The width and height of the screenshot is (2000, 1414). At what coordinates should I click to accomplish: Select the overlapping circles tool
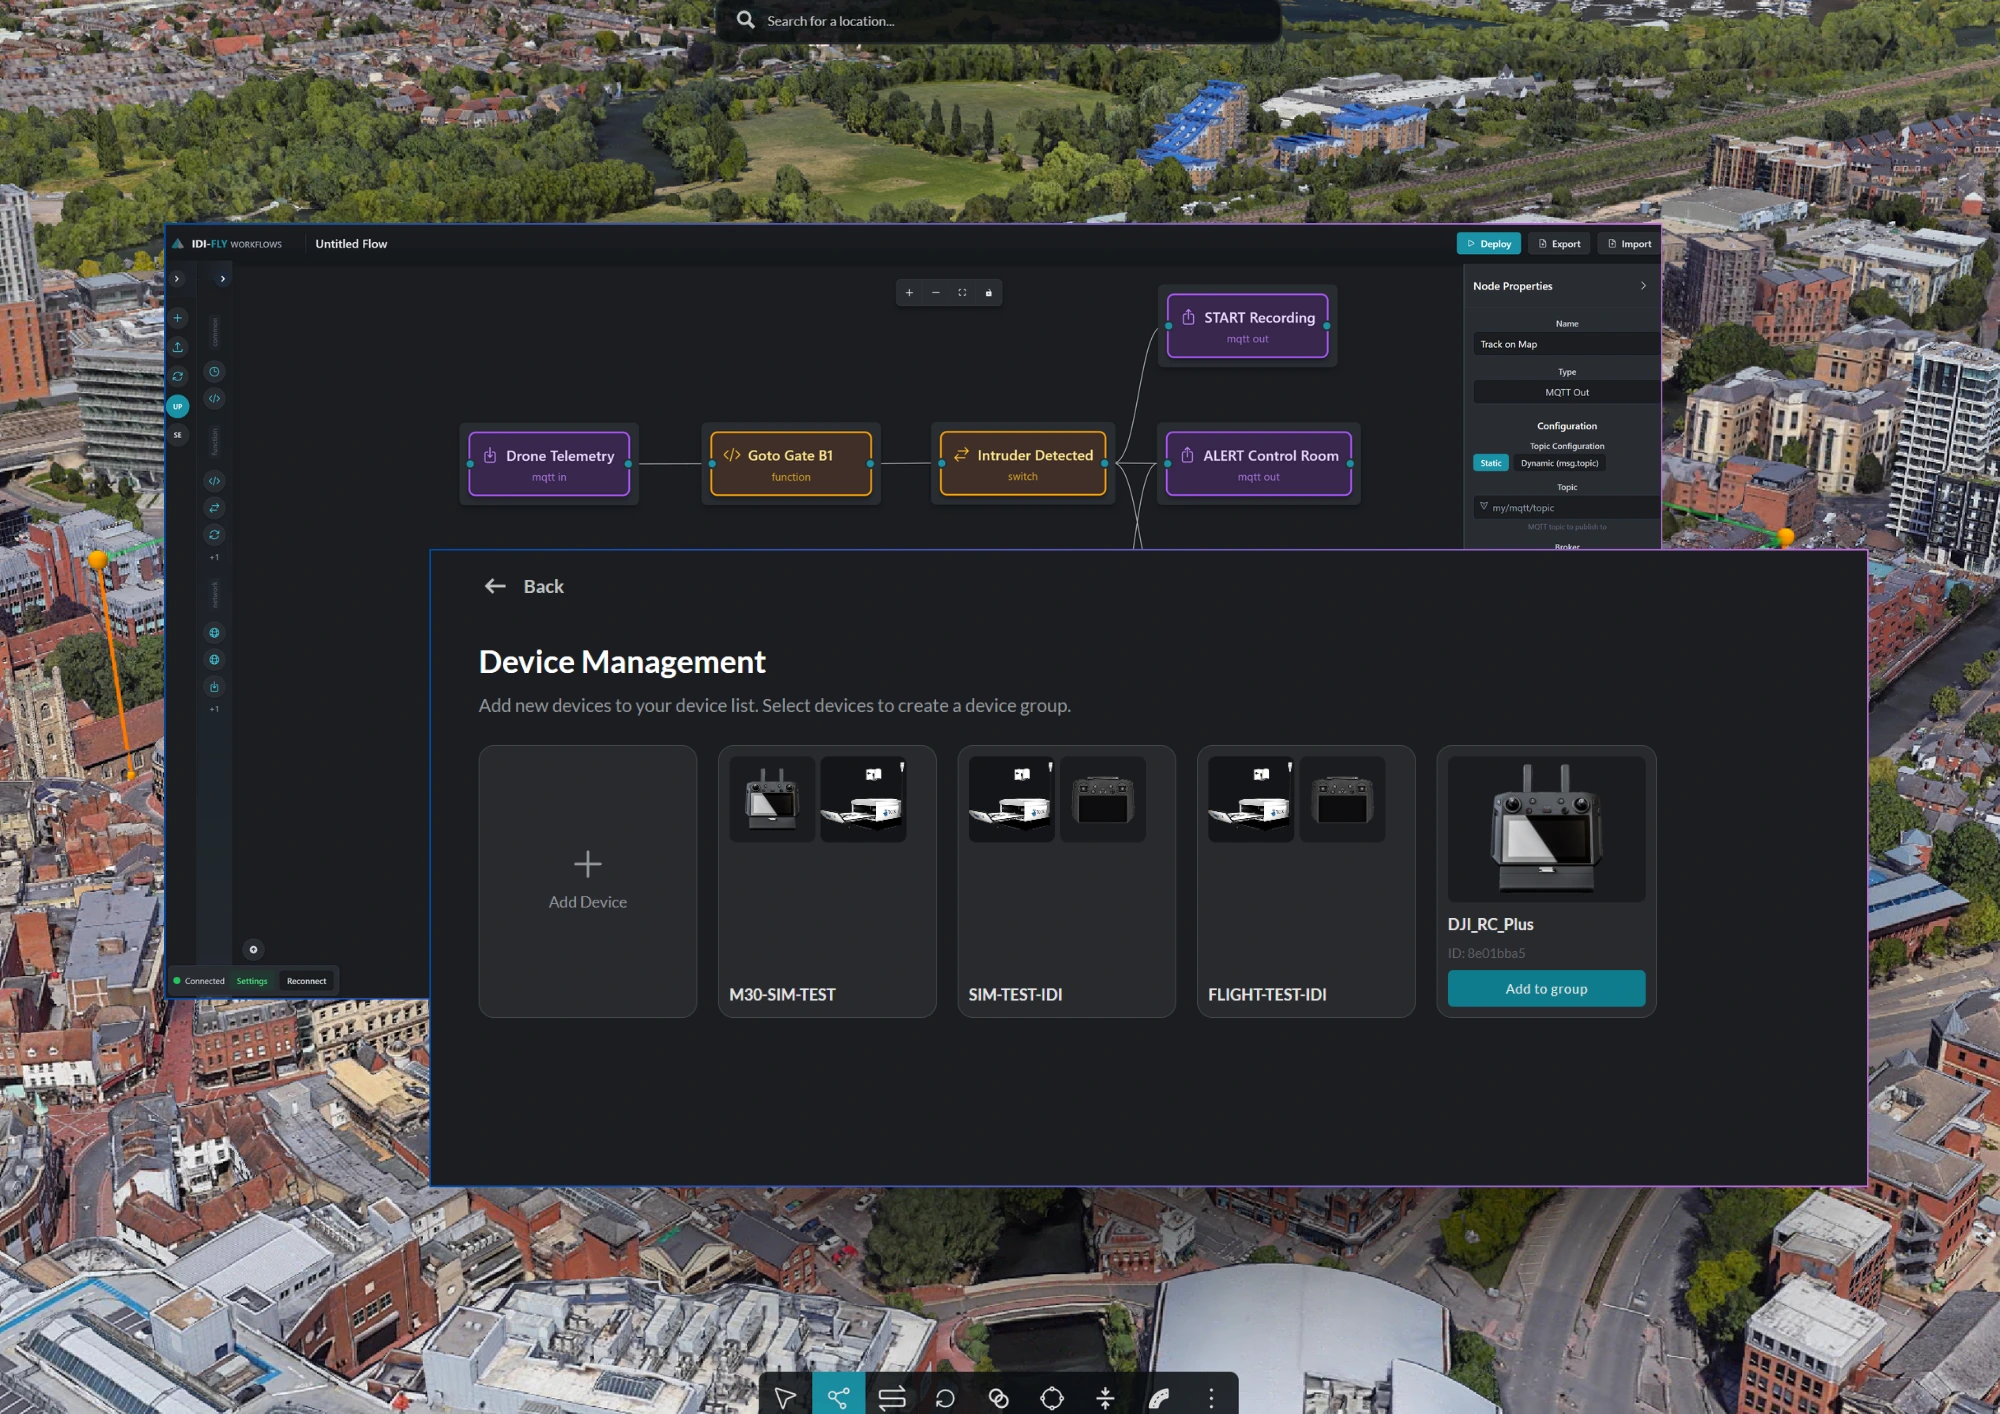(x=998, y=1397)
